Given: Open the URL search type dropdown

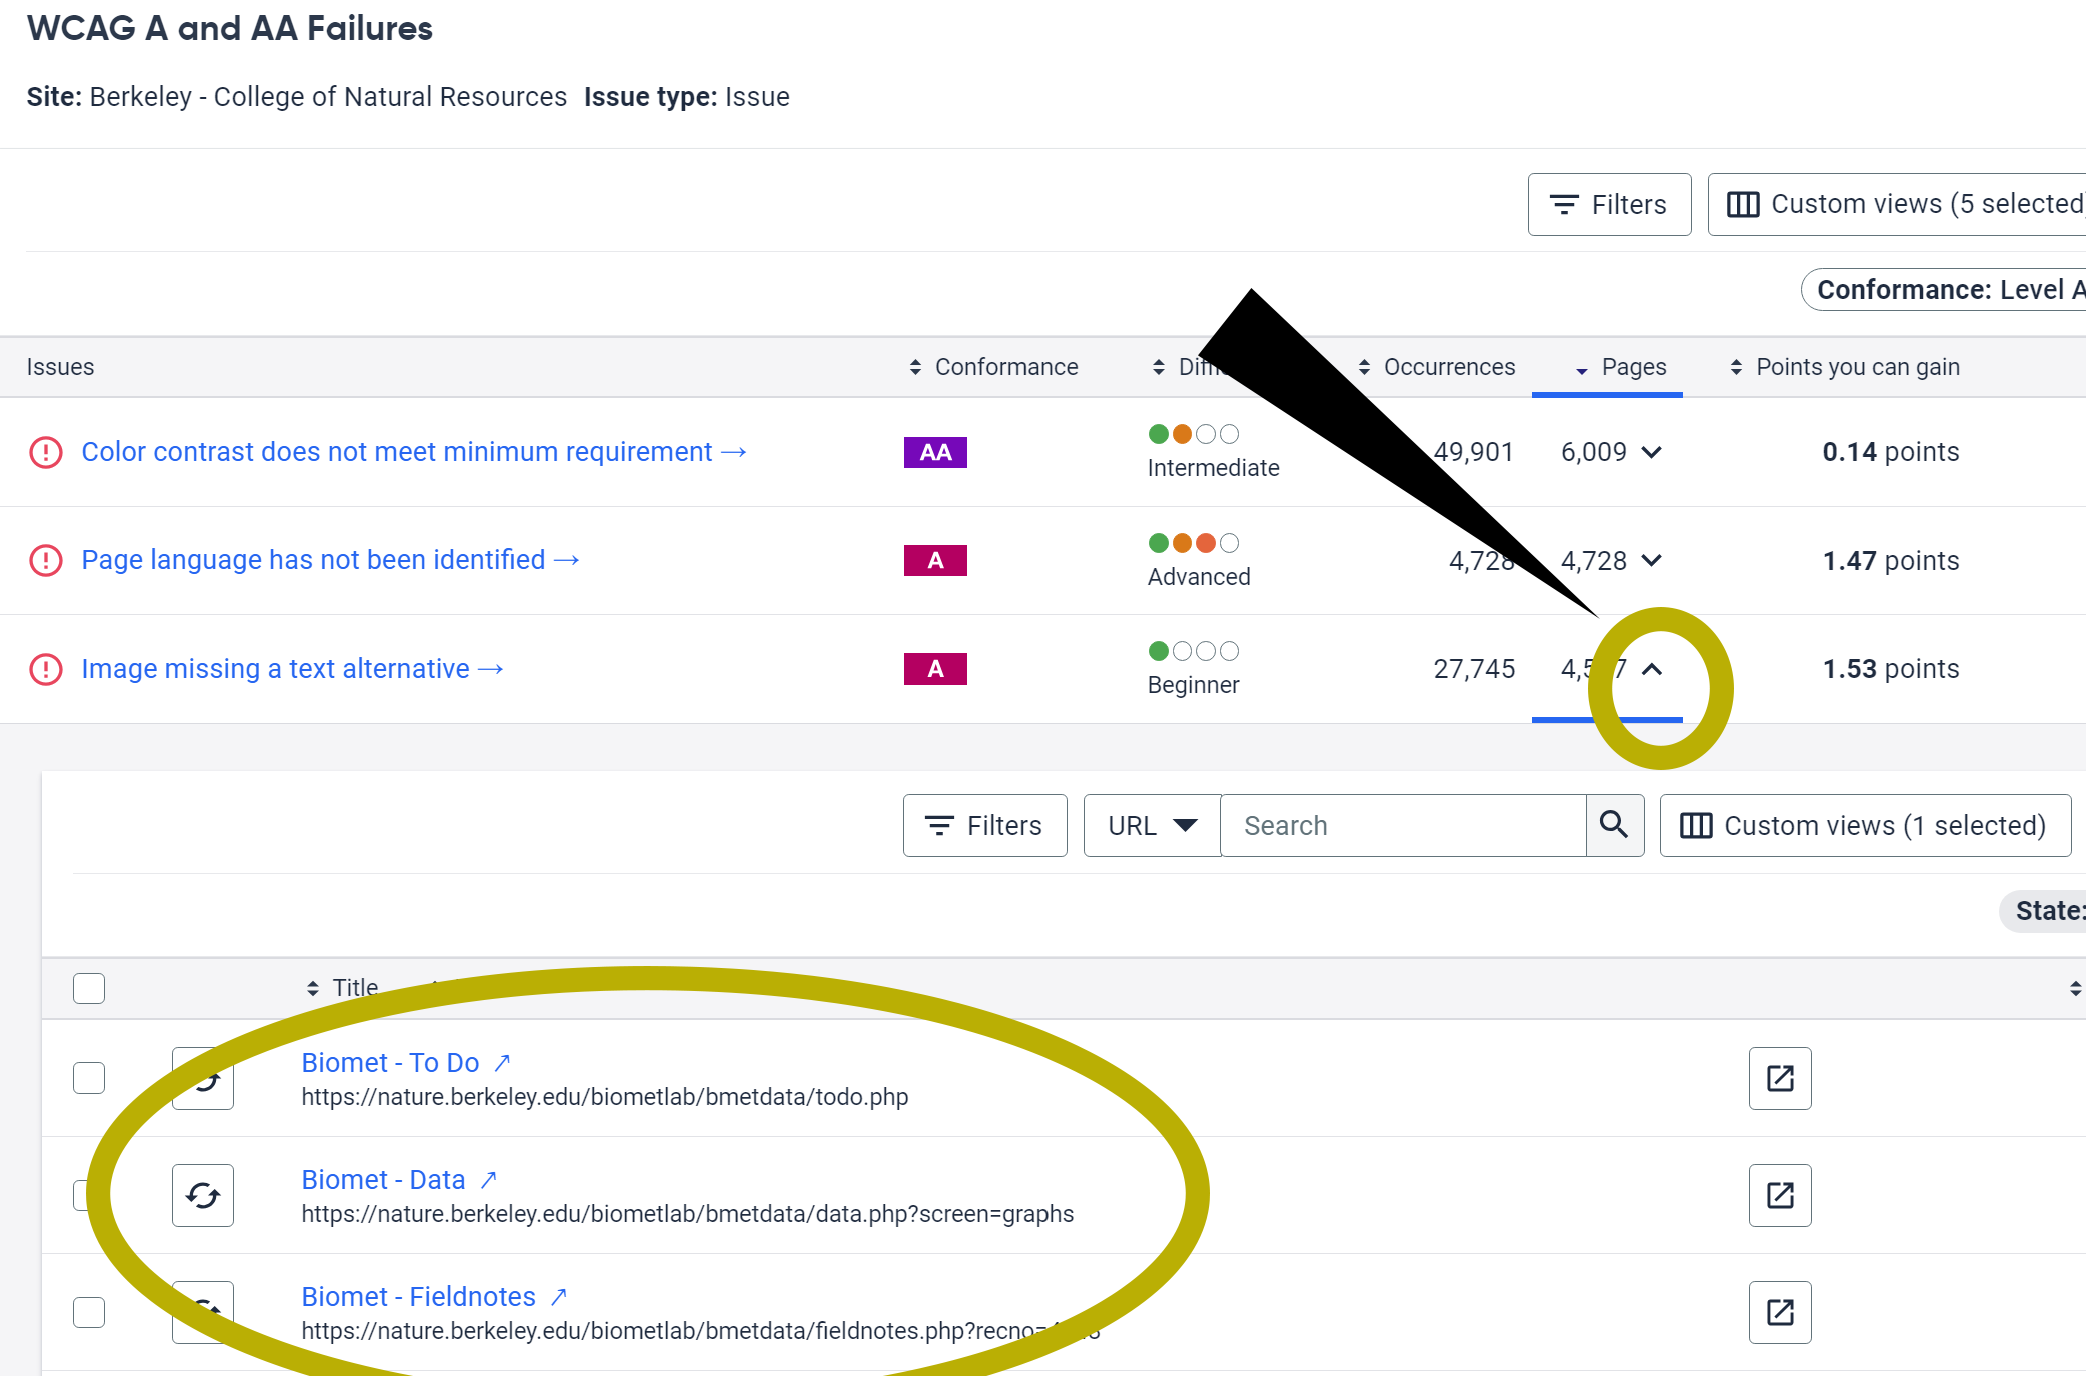Looking at the screenshot, I should pos(1150,825).
